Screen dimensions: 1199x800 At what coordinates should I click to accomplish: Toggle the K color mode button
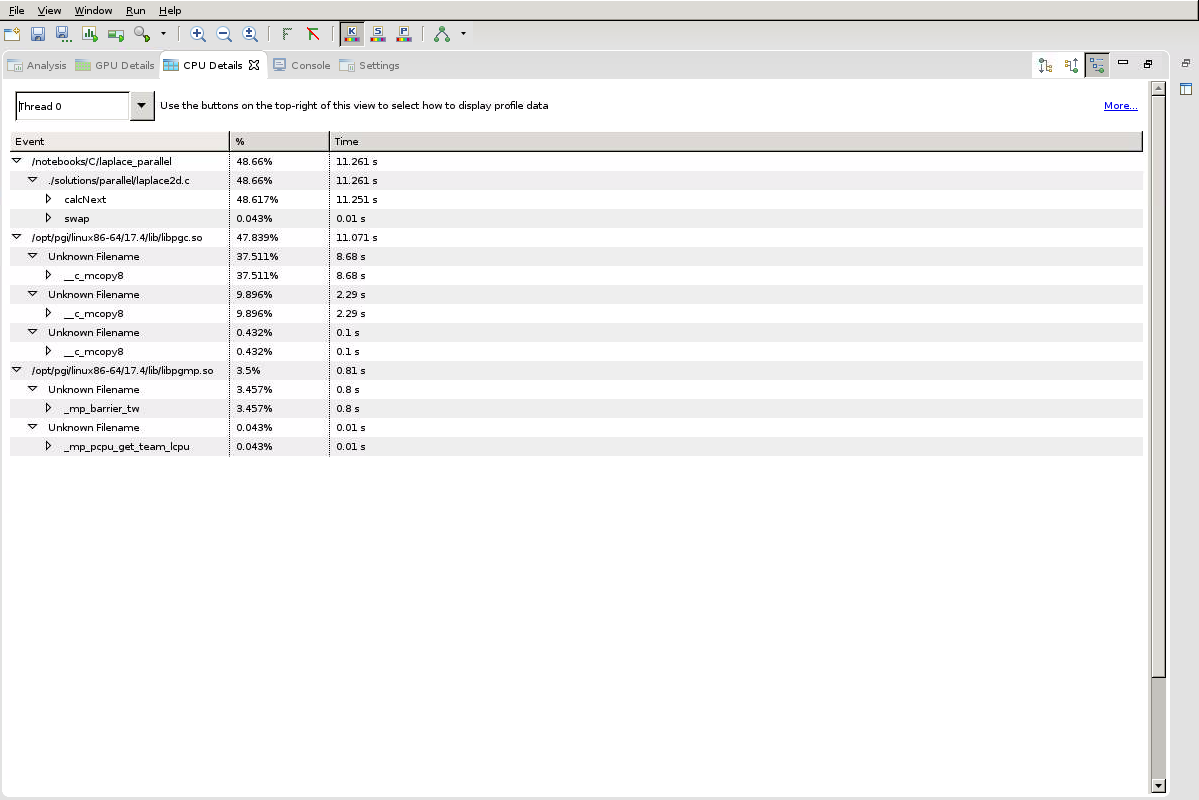pos(351,34)
